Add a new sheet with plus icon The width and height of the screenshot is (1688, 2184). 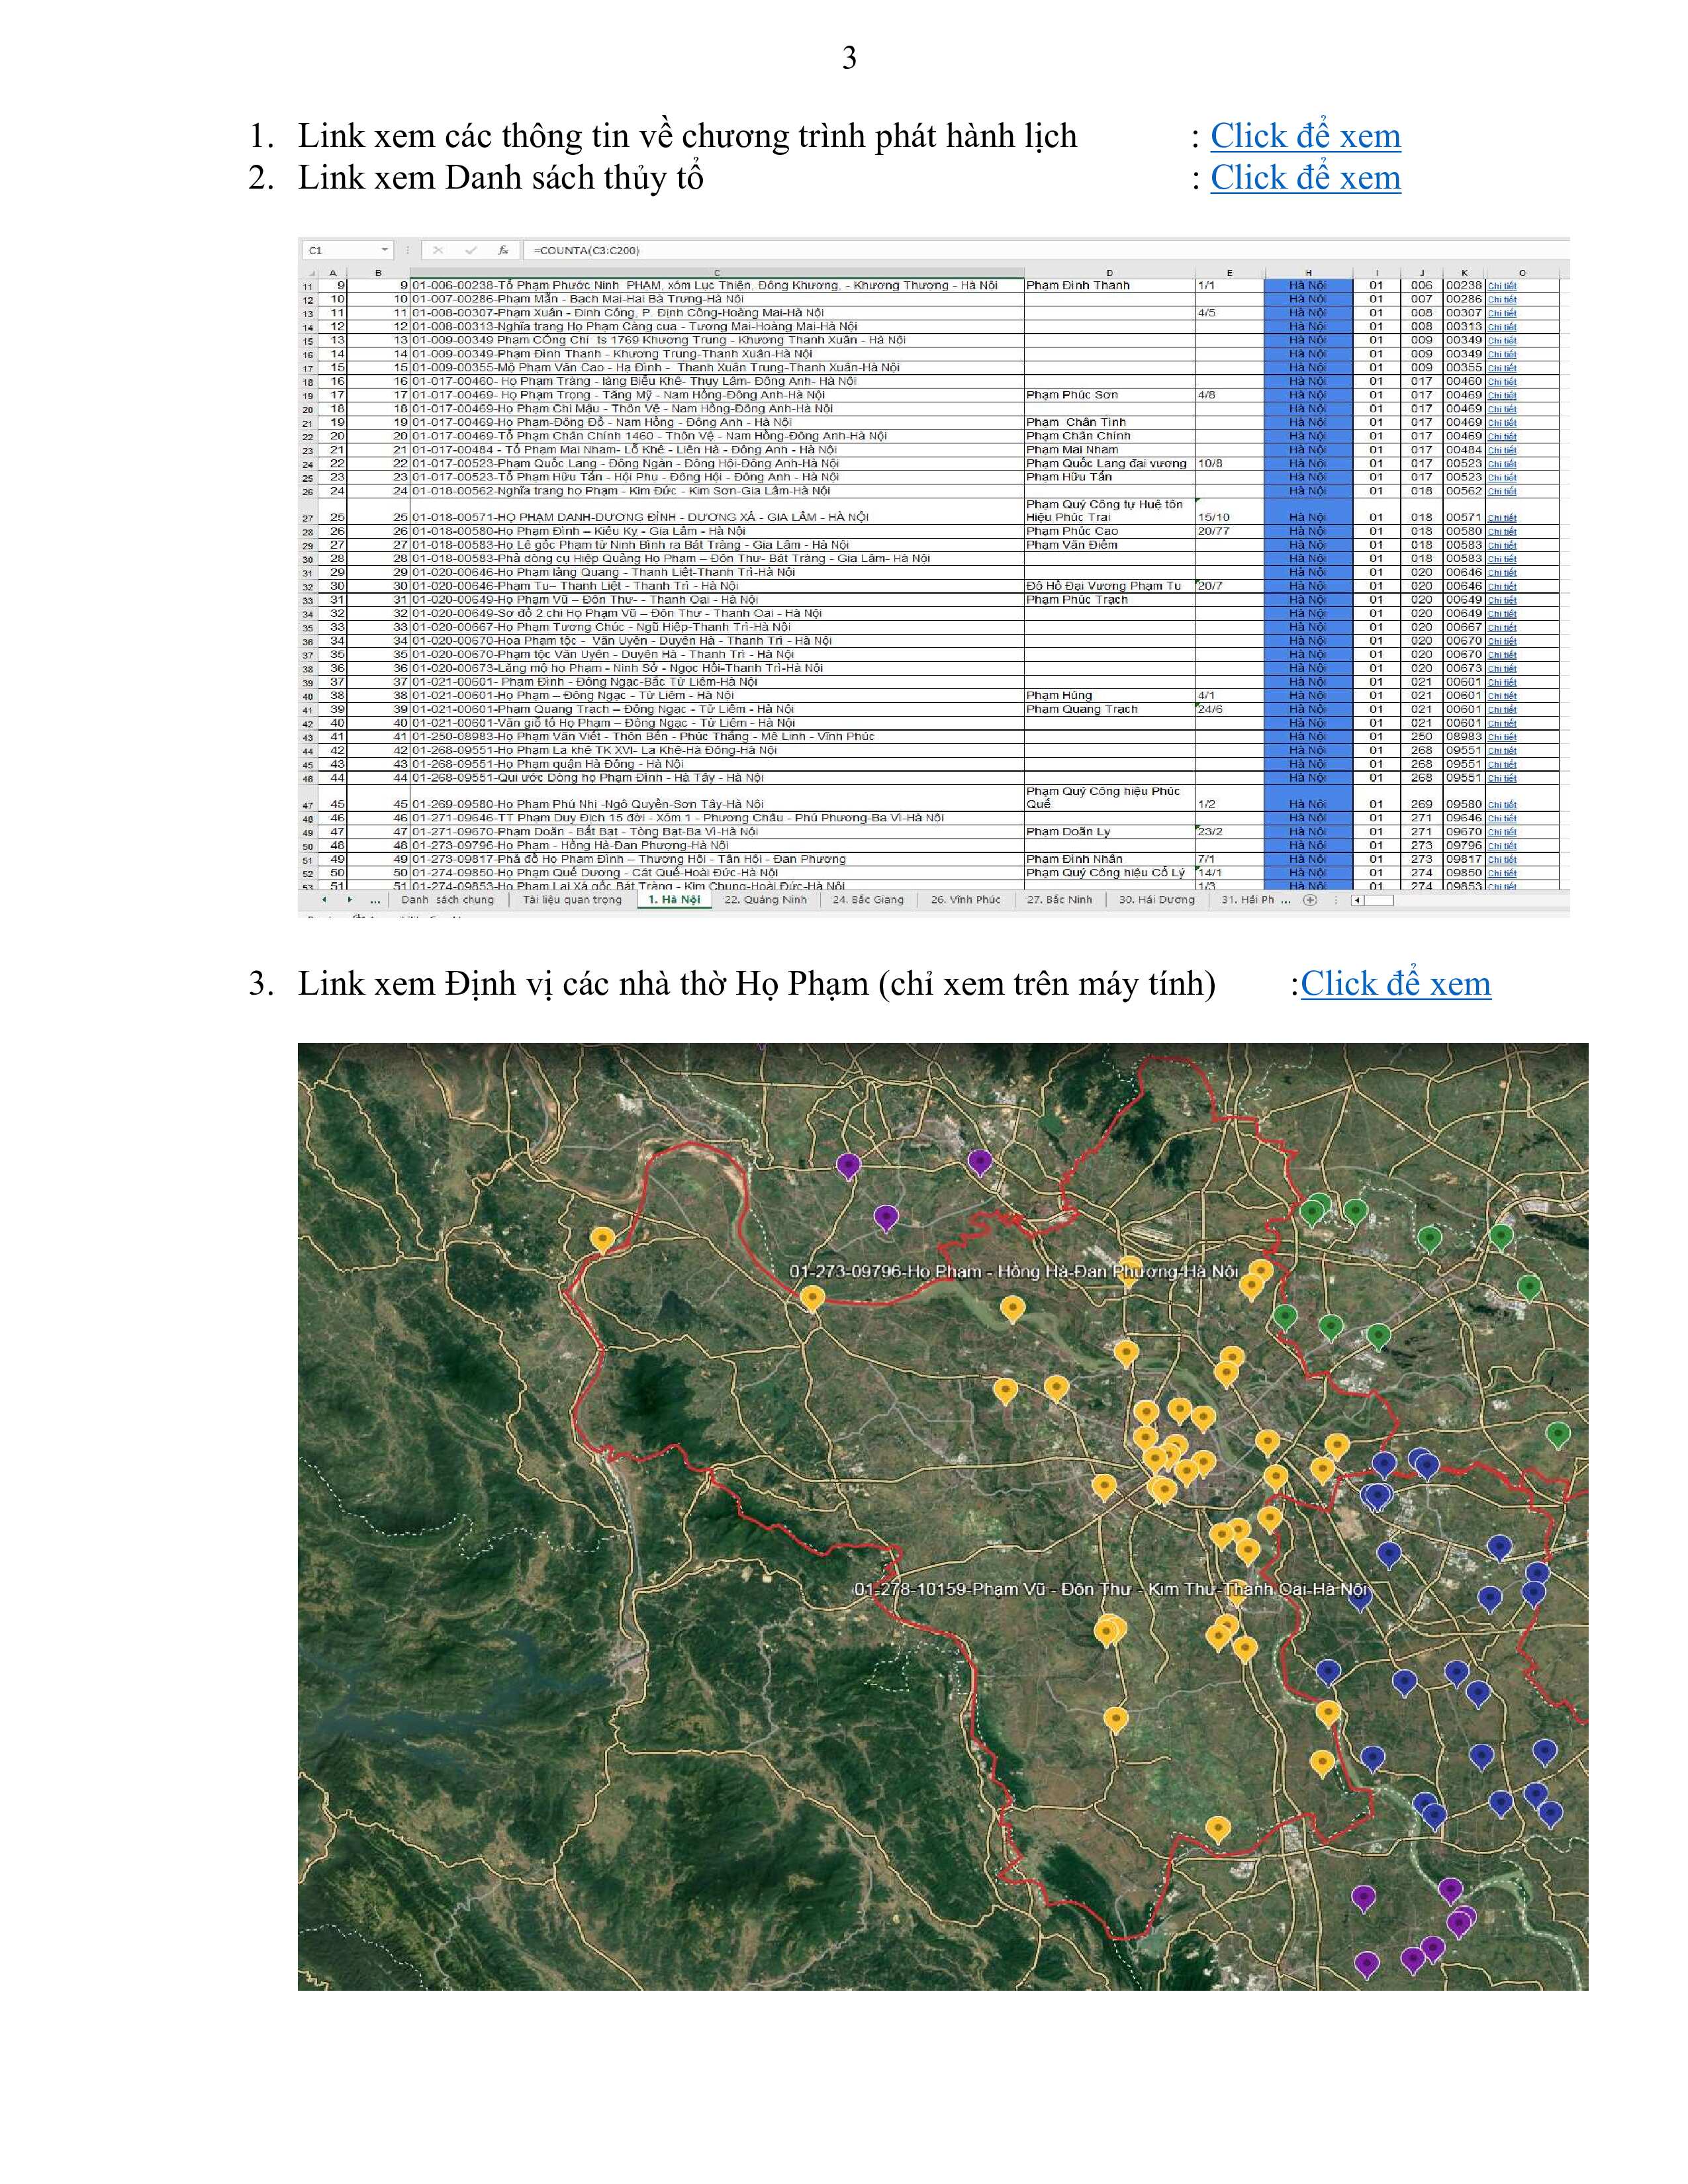click(x=1310, y=899)
